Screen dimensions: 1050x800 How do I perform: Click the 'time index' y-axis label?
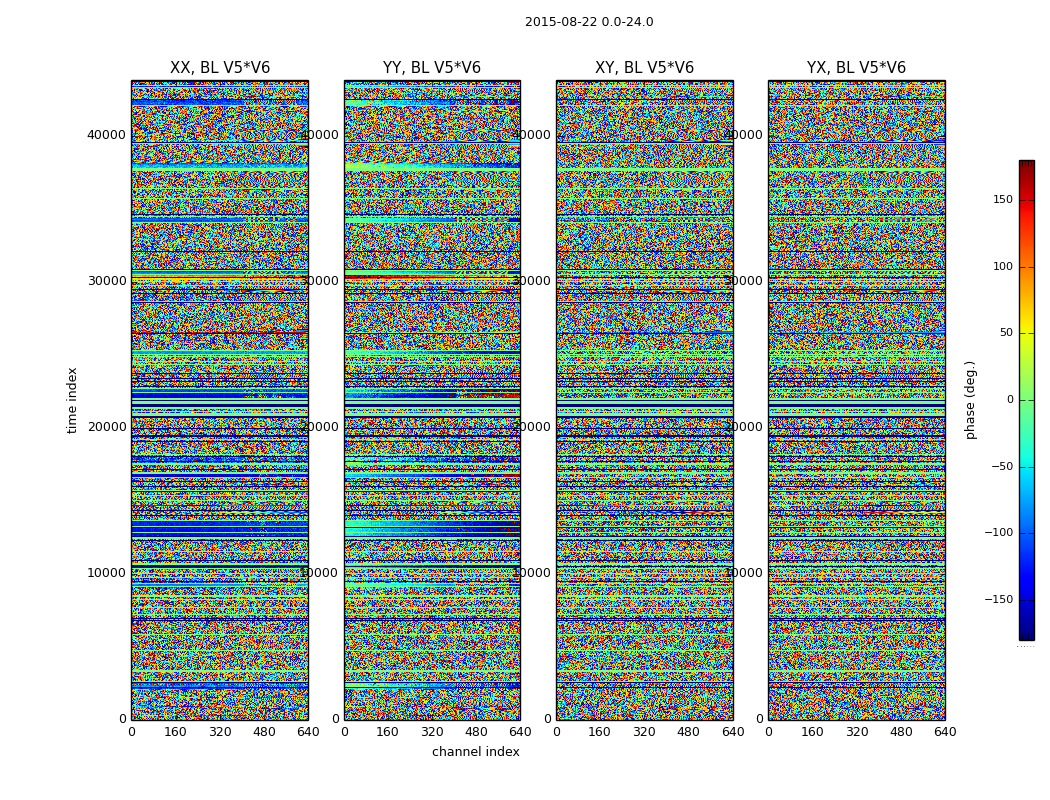(72, 399)
